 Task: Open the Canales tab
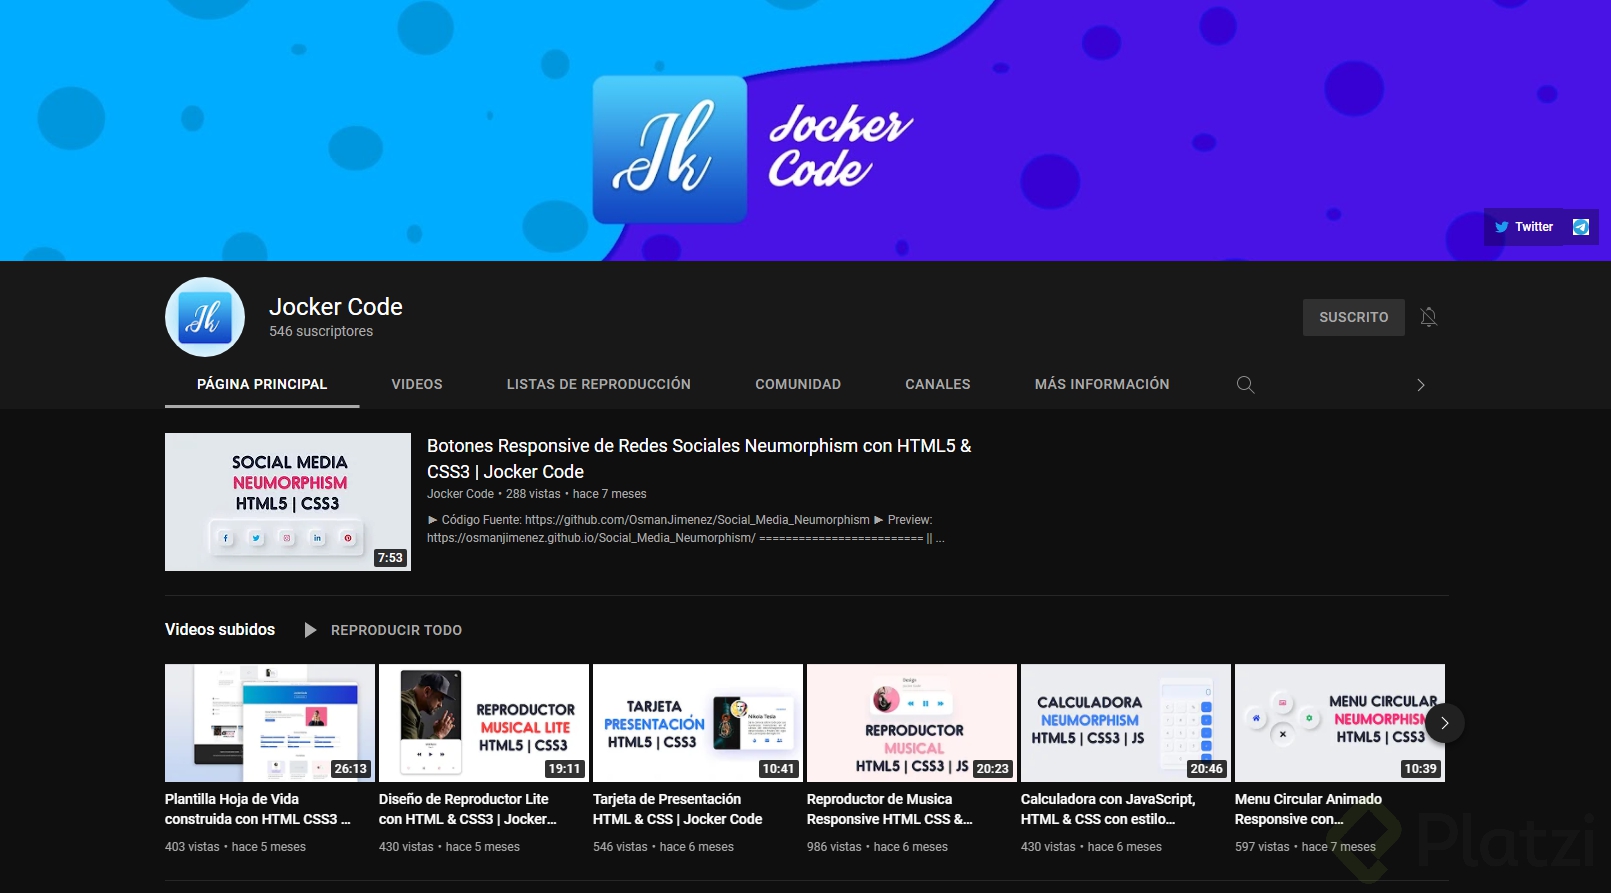(x=938, y=384)
